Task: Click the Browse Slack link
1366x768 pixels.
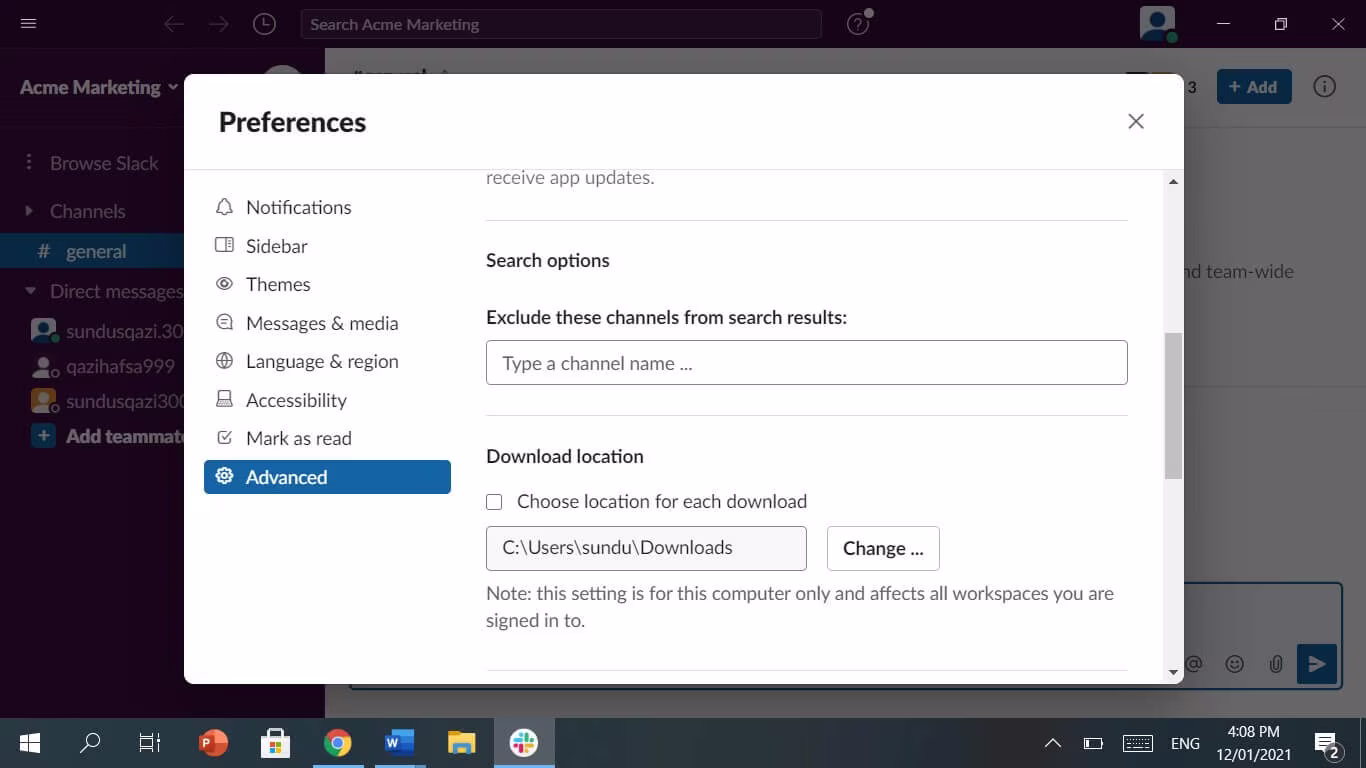Action: 104,163
